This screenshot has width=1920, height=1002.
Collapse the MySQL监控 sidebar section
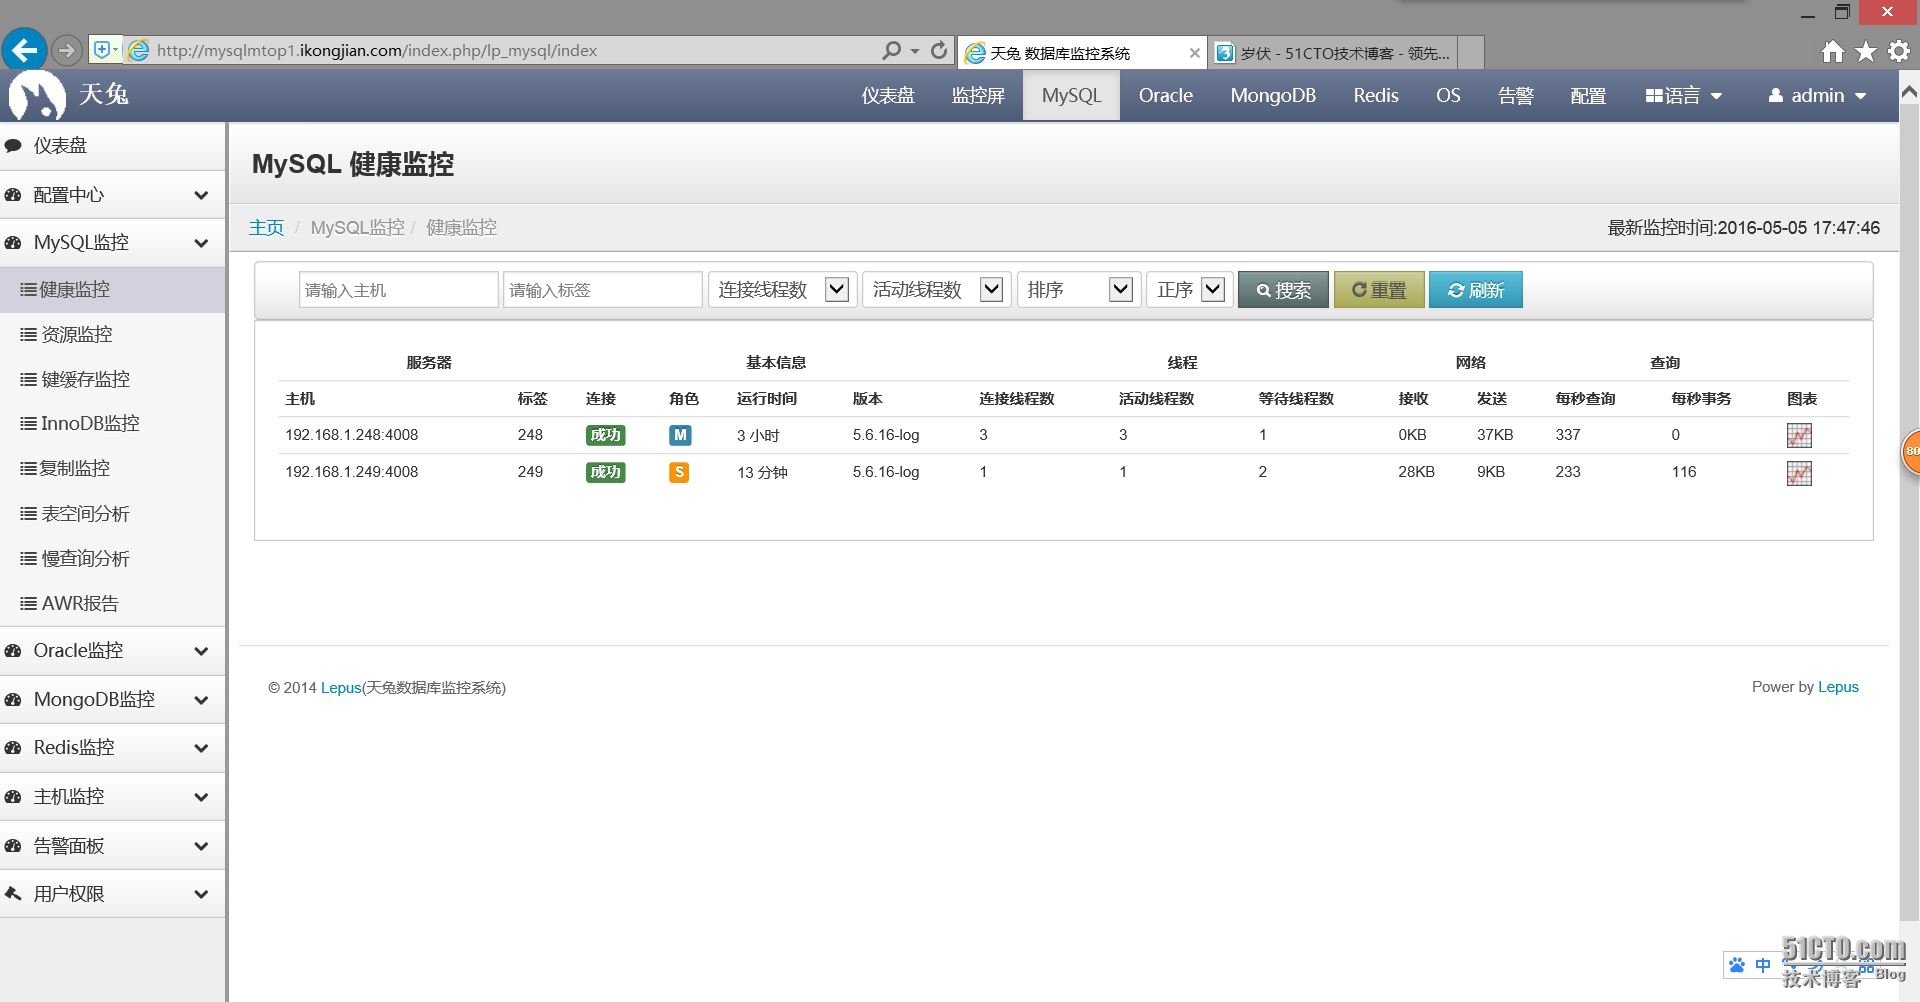click(x=112, y=243)
